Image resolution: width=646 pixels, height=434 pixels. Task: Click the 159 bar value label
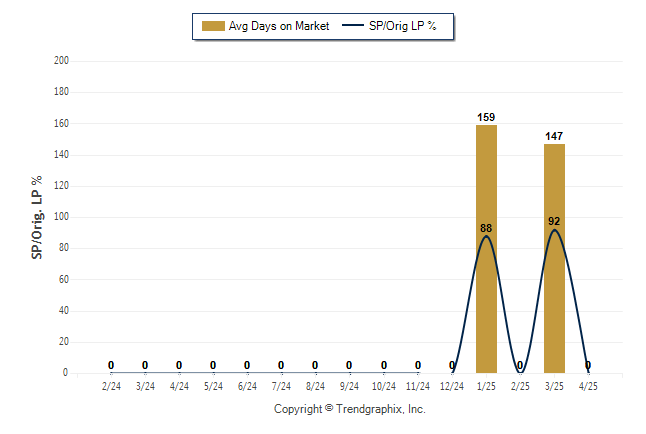[x=486, y=117]
